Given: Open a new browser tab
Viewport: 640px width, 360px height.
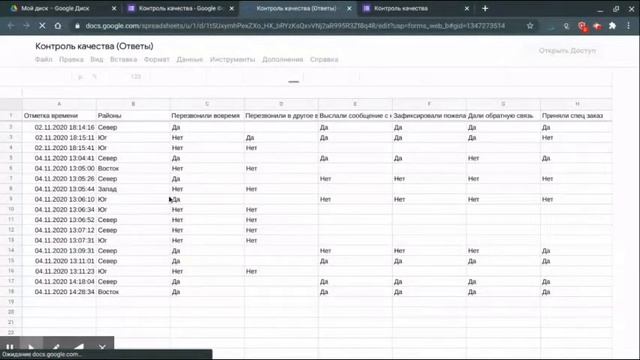Looking at the screenshot, I should tap(485, 8).
